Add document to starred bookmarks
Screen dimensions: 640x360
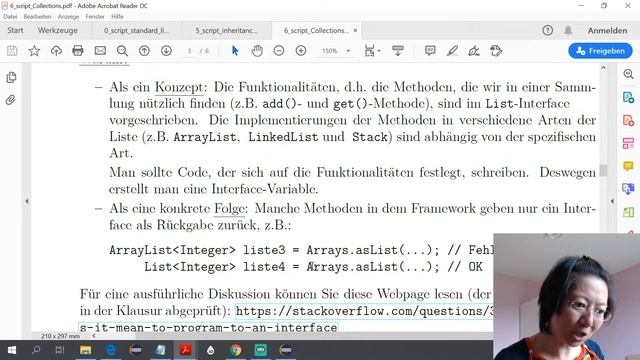[x=34, y=51]
